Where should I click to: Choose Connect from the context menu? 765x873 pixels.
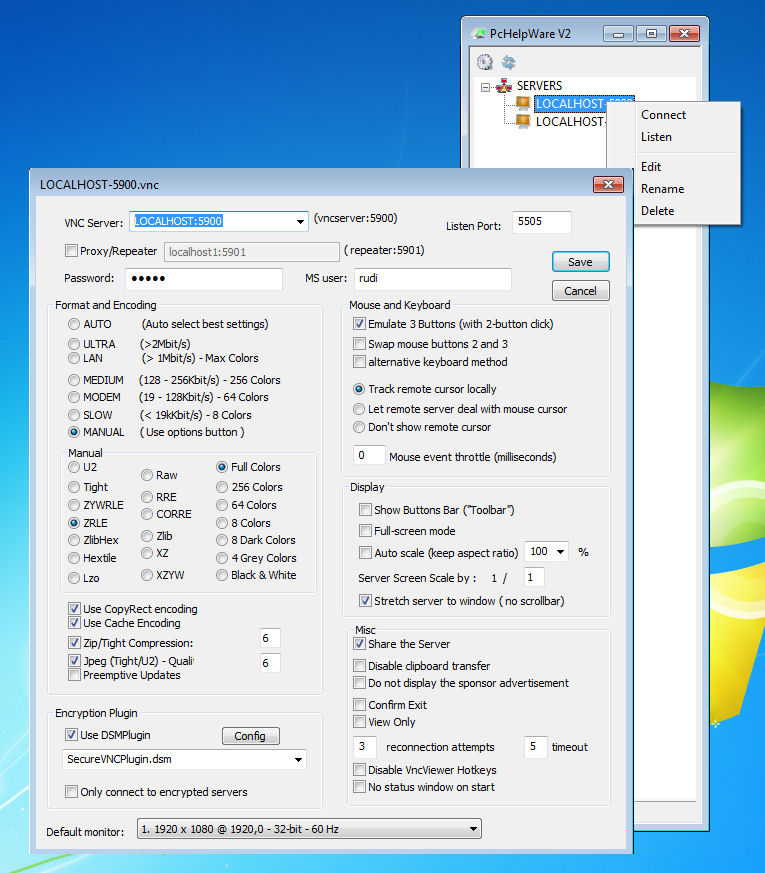pos(663,115)
